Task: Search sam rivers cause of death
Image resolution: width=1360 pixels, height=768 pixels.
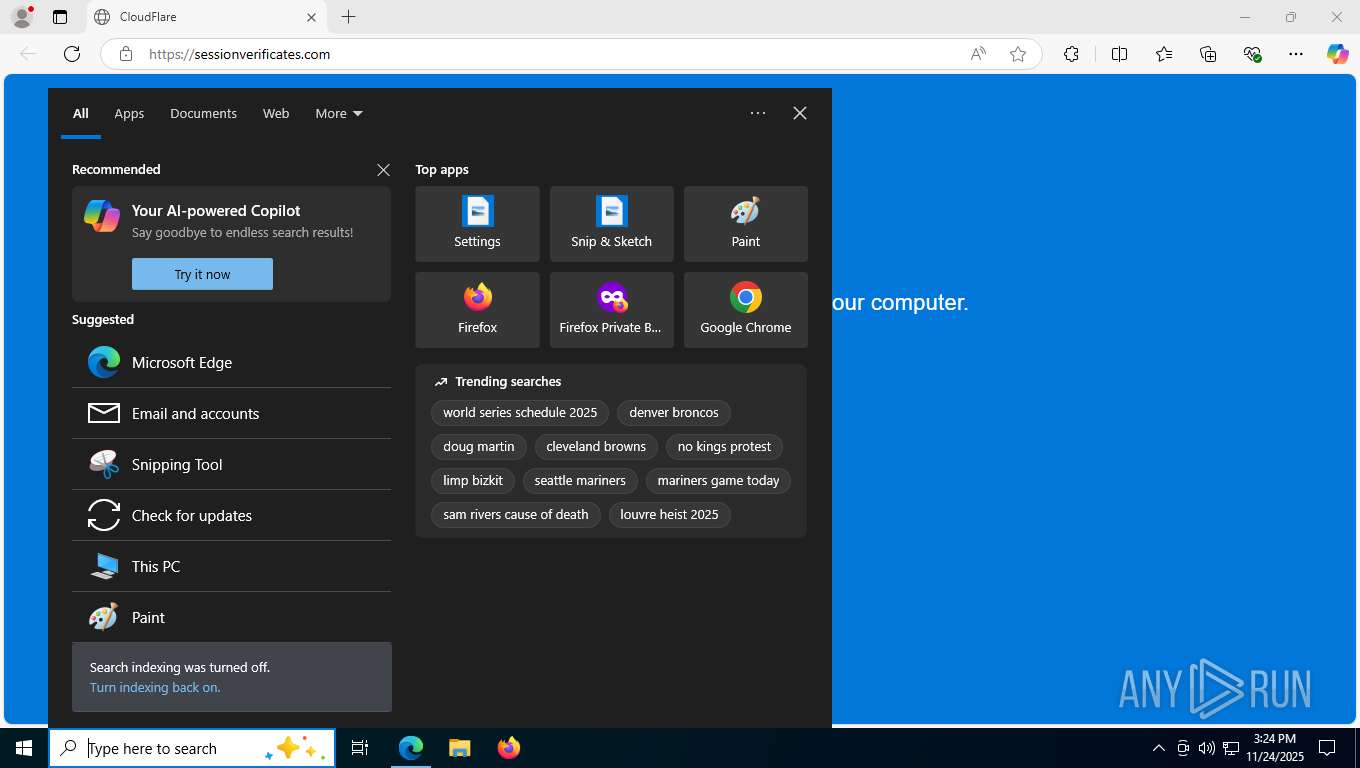Action: point(516,514)
